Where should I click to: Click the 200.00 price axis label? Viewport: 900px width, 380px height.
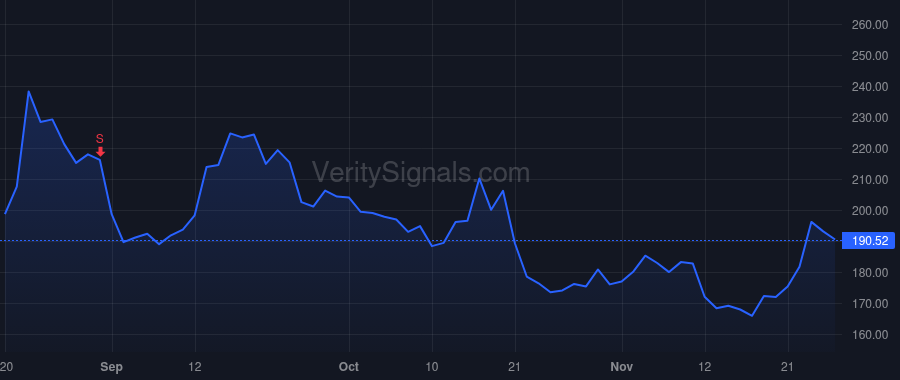tap(870, 211)
